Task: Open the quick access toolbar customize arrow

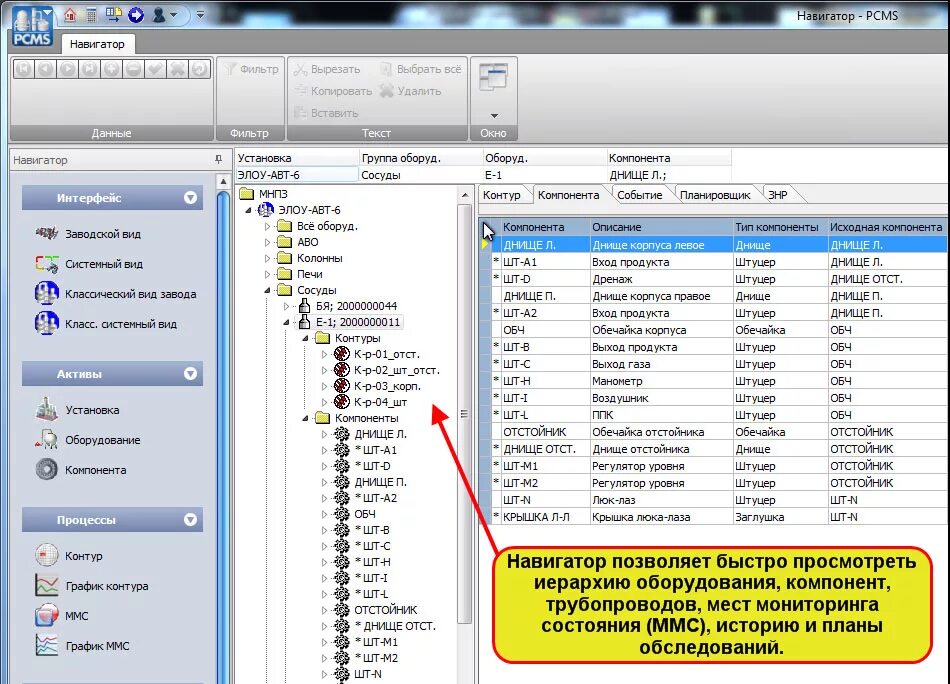Action: click(x=200, y=15)
